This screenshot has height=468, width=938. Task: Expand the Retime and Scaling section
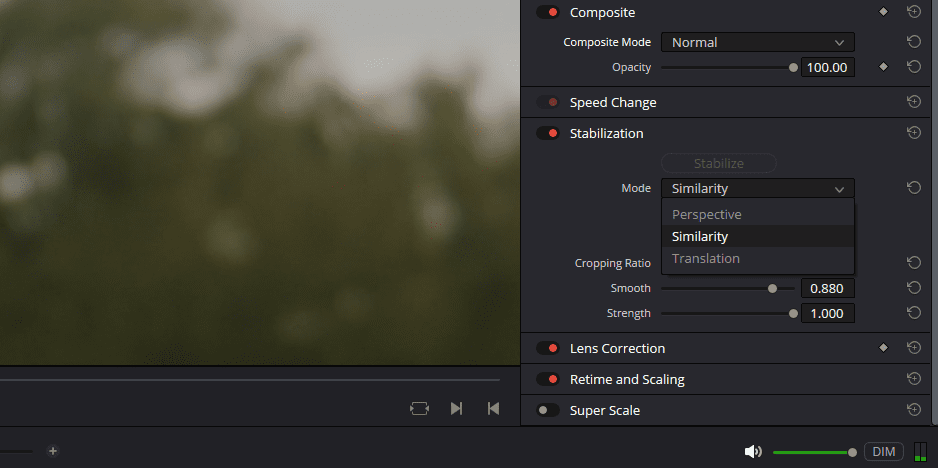tap(627, 379)
